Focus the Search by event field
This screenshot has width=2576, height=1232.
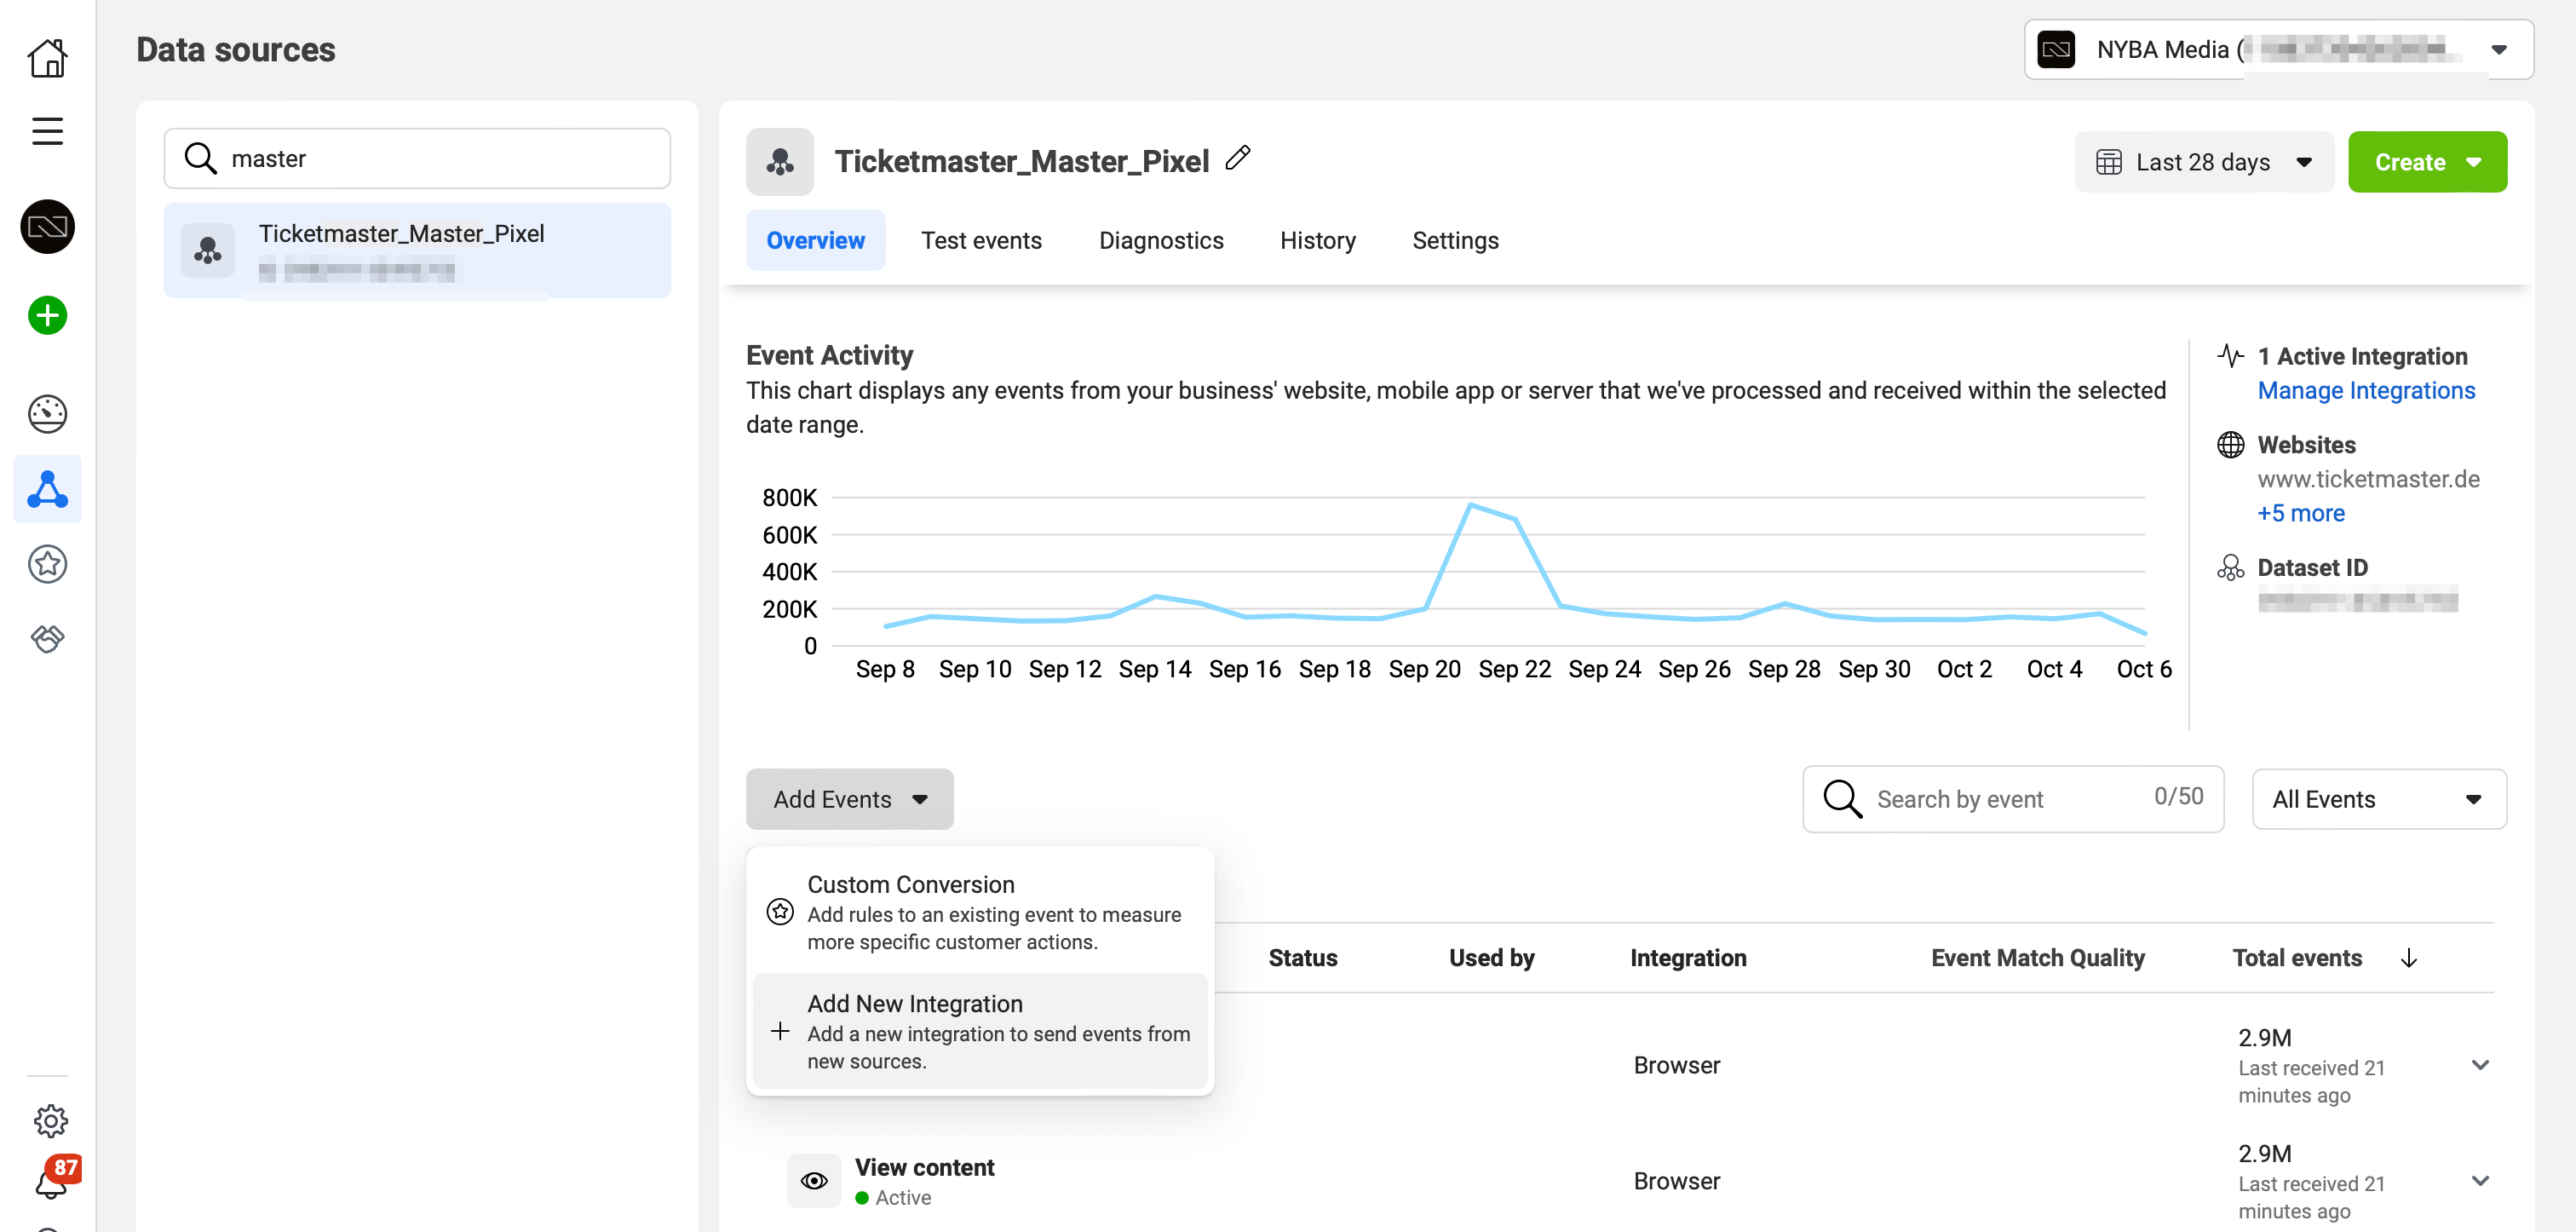(2012, 799)
